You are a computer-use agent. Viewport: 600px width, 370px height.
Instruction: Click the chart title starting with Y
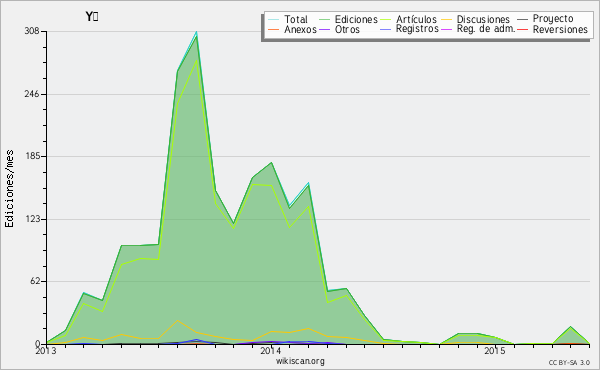[92, 17]
